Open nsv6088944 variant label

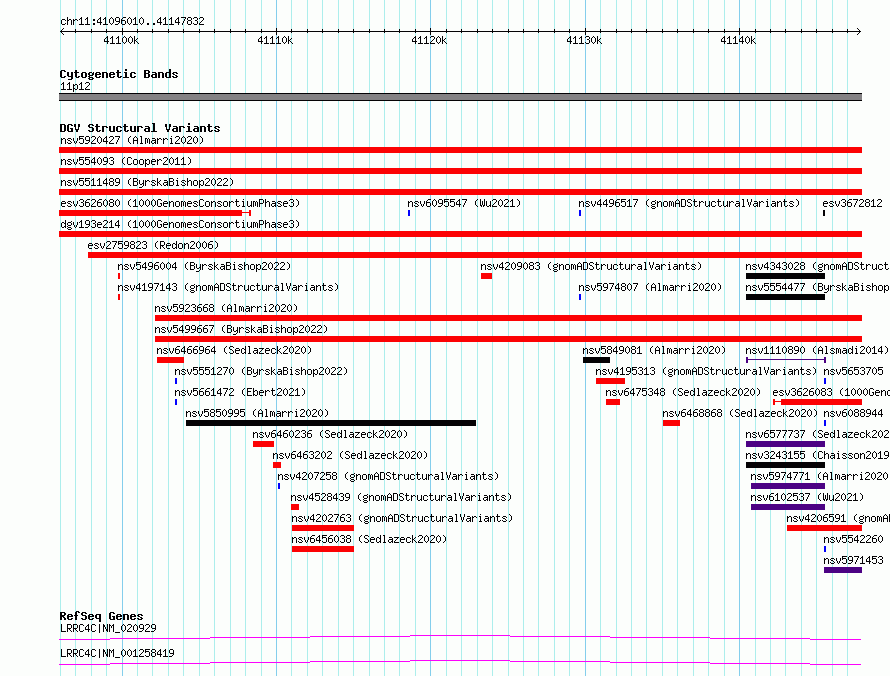(x=854, y=413)
